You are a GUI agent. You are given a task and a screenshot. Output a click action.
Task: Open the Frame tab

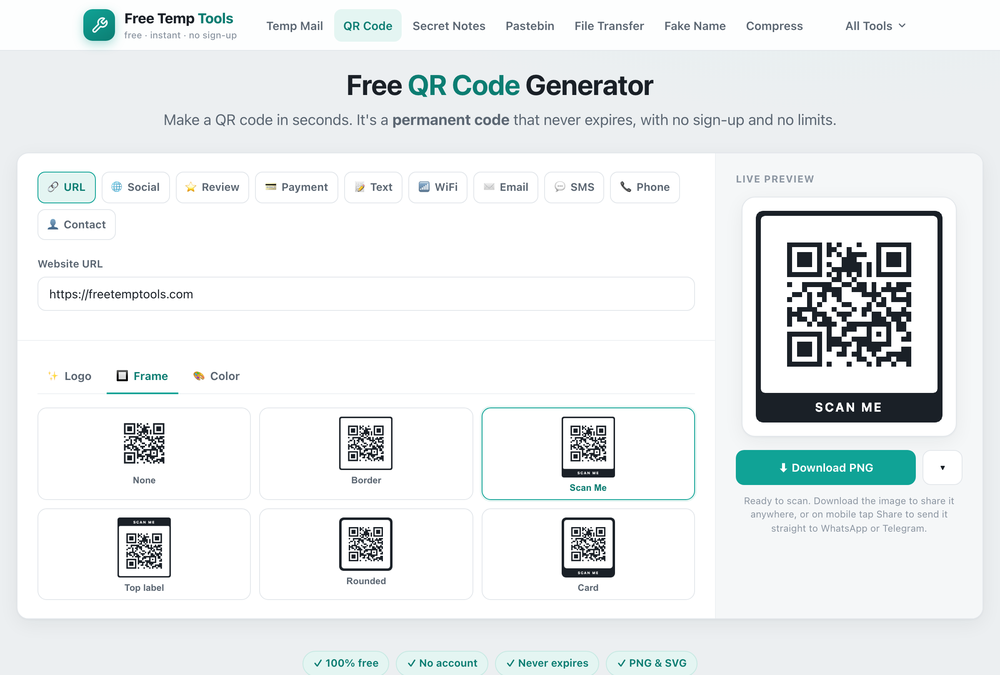tap(142, 376)
